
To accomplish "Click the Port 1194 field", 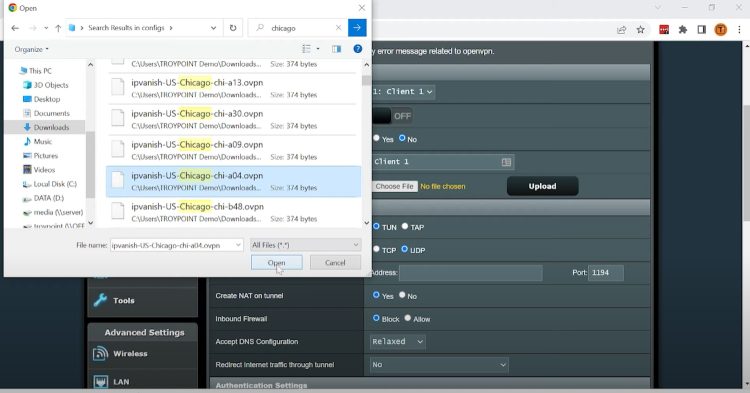I will (606, 273).
